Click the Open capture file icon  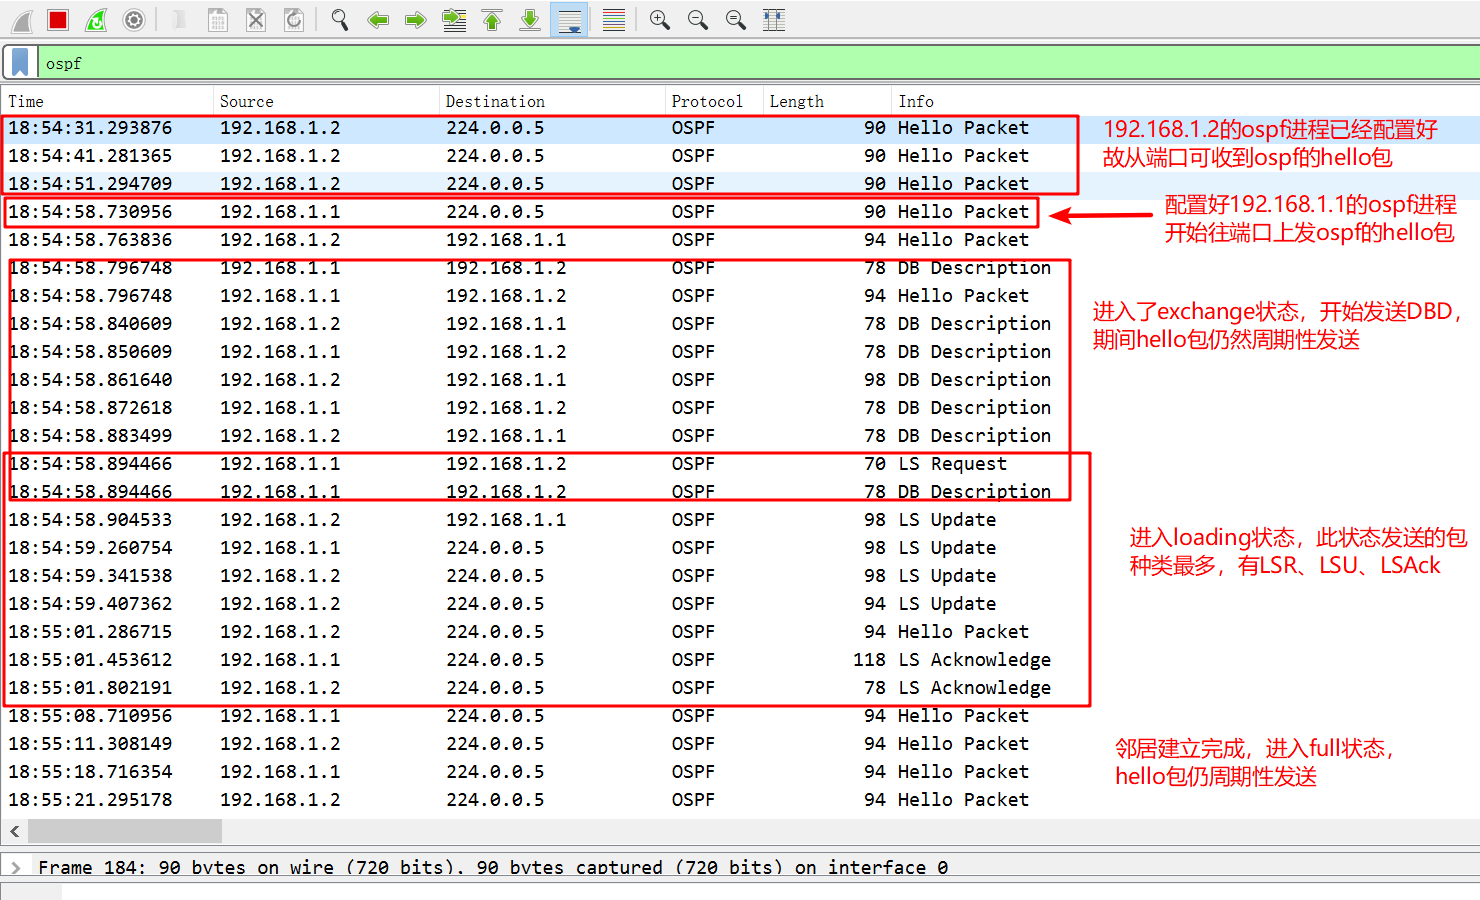(180, 20)
